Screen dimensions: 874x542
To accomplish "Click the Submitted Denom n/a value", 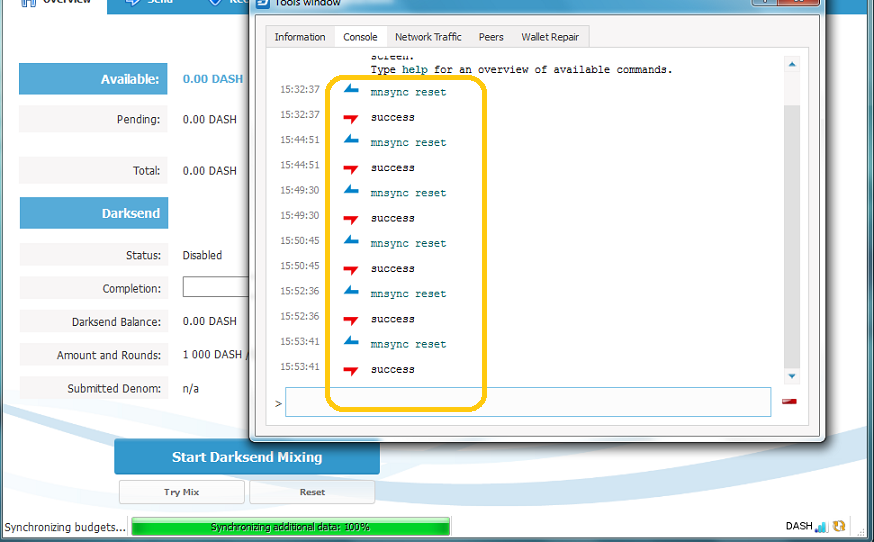I will pos(191,389).
